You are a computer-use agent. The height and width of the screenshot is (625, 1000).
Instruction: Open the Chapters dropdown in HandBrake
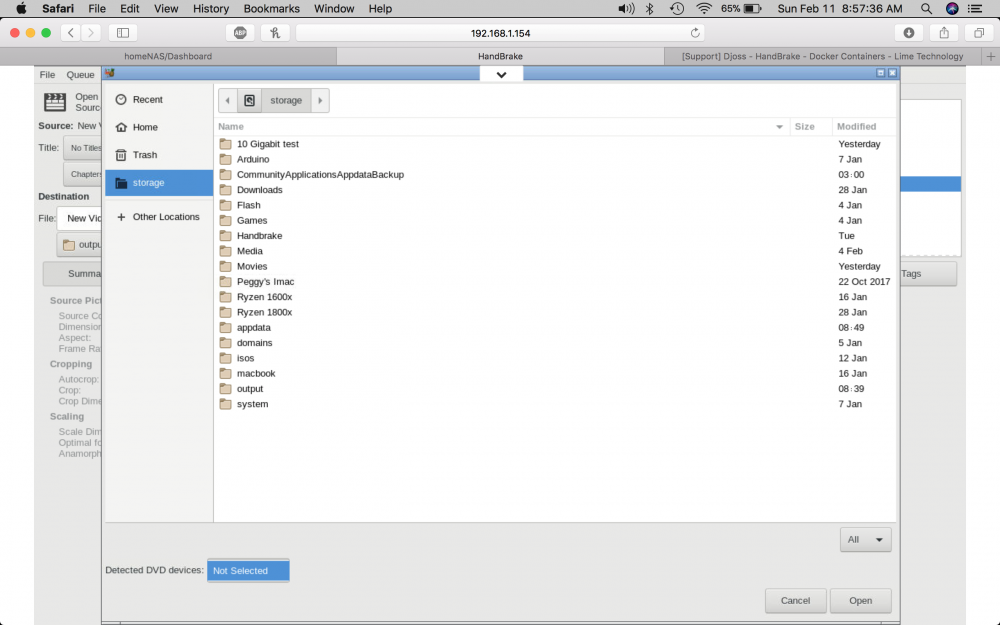(x=83, y=174)
